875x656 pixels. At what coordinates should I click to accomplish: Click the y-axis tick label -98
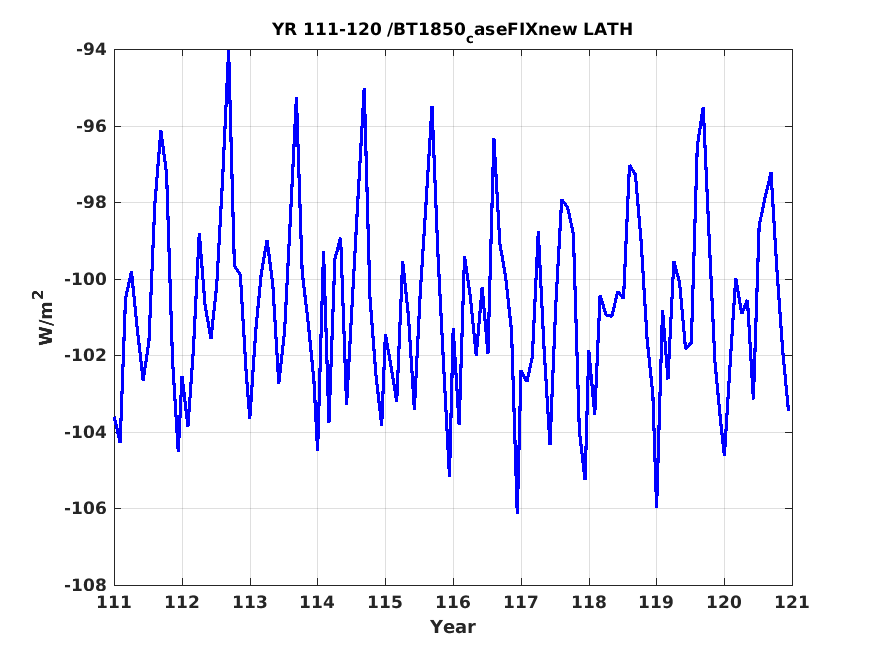[x=91, y=202]
